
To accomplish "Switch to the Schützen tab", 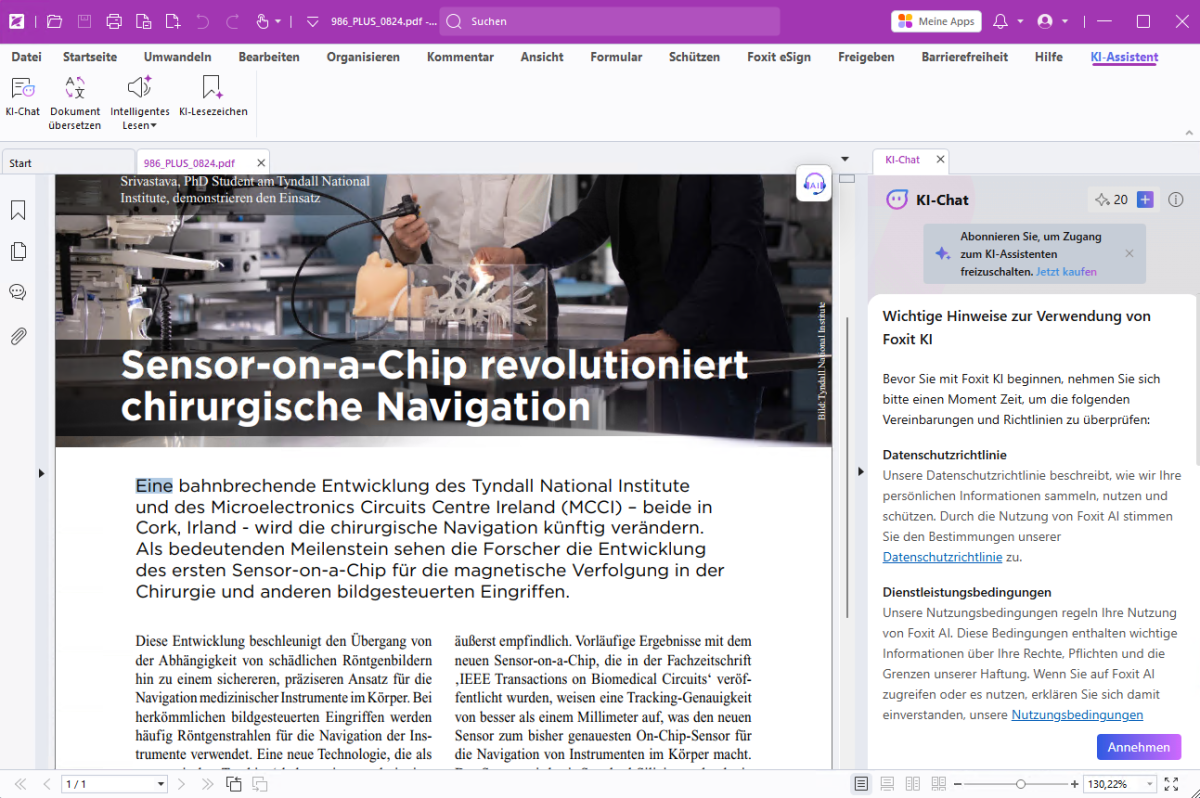I will pos(694,57).
